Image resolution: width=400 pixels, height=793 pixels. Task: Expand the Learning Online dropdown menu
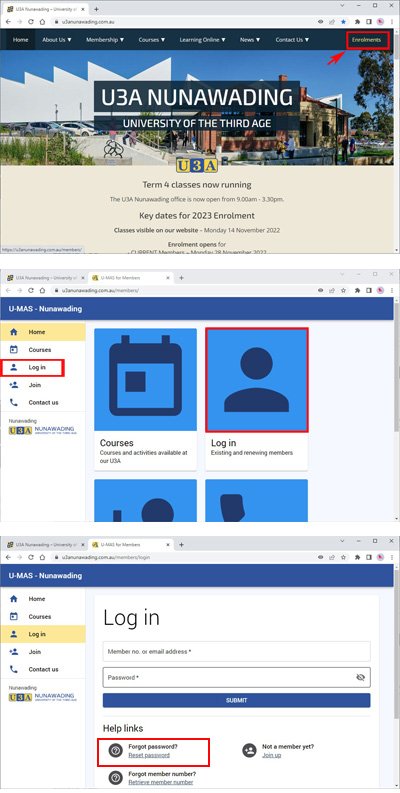[x=202, y=40]
